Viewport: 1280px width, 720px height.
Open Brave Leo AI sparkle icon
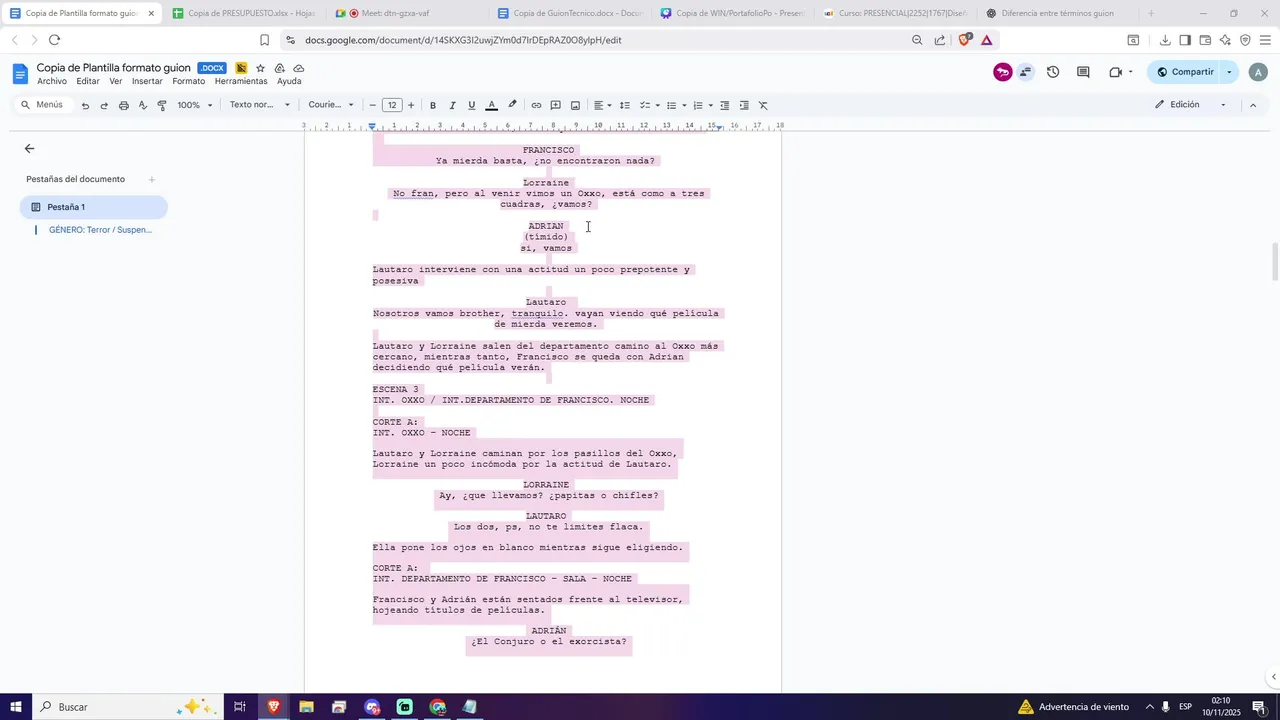tap(1225, 40)
